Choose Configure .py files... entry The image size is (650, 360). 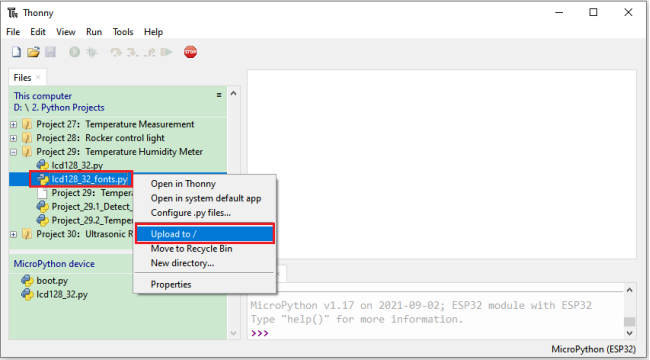(x=205, y=213)
